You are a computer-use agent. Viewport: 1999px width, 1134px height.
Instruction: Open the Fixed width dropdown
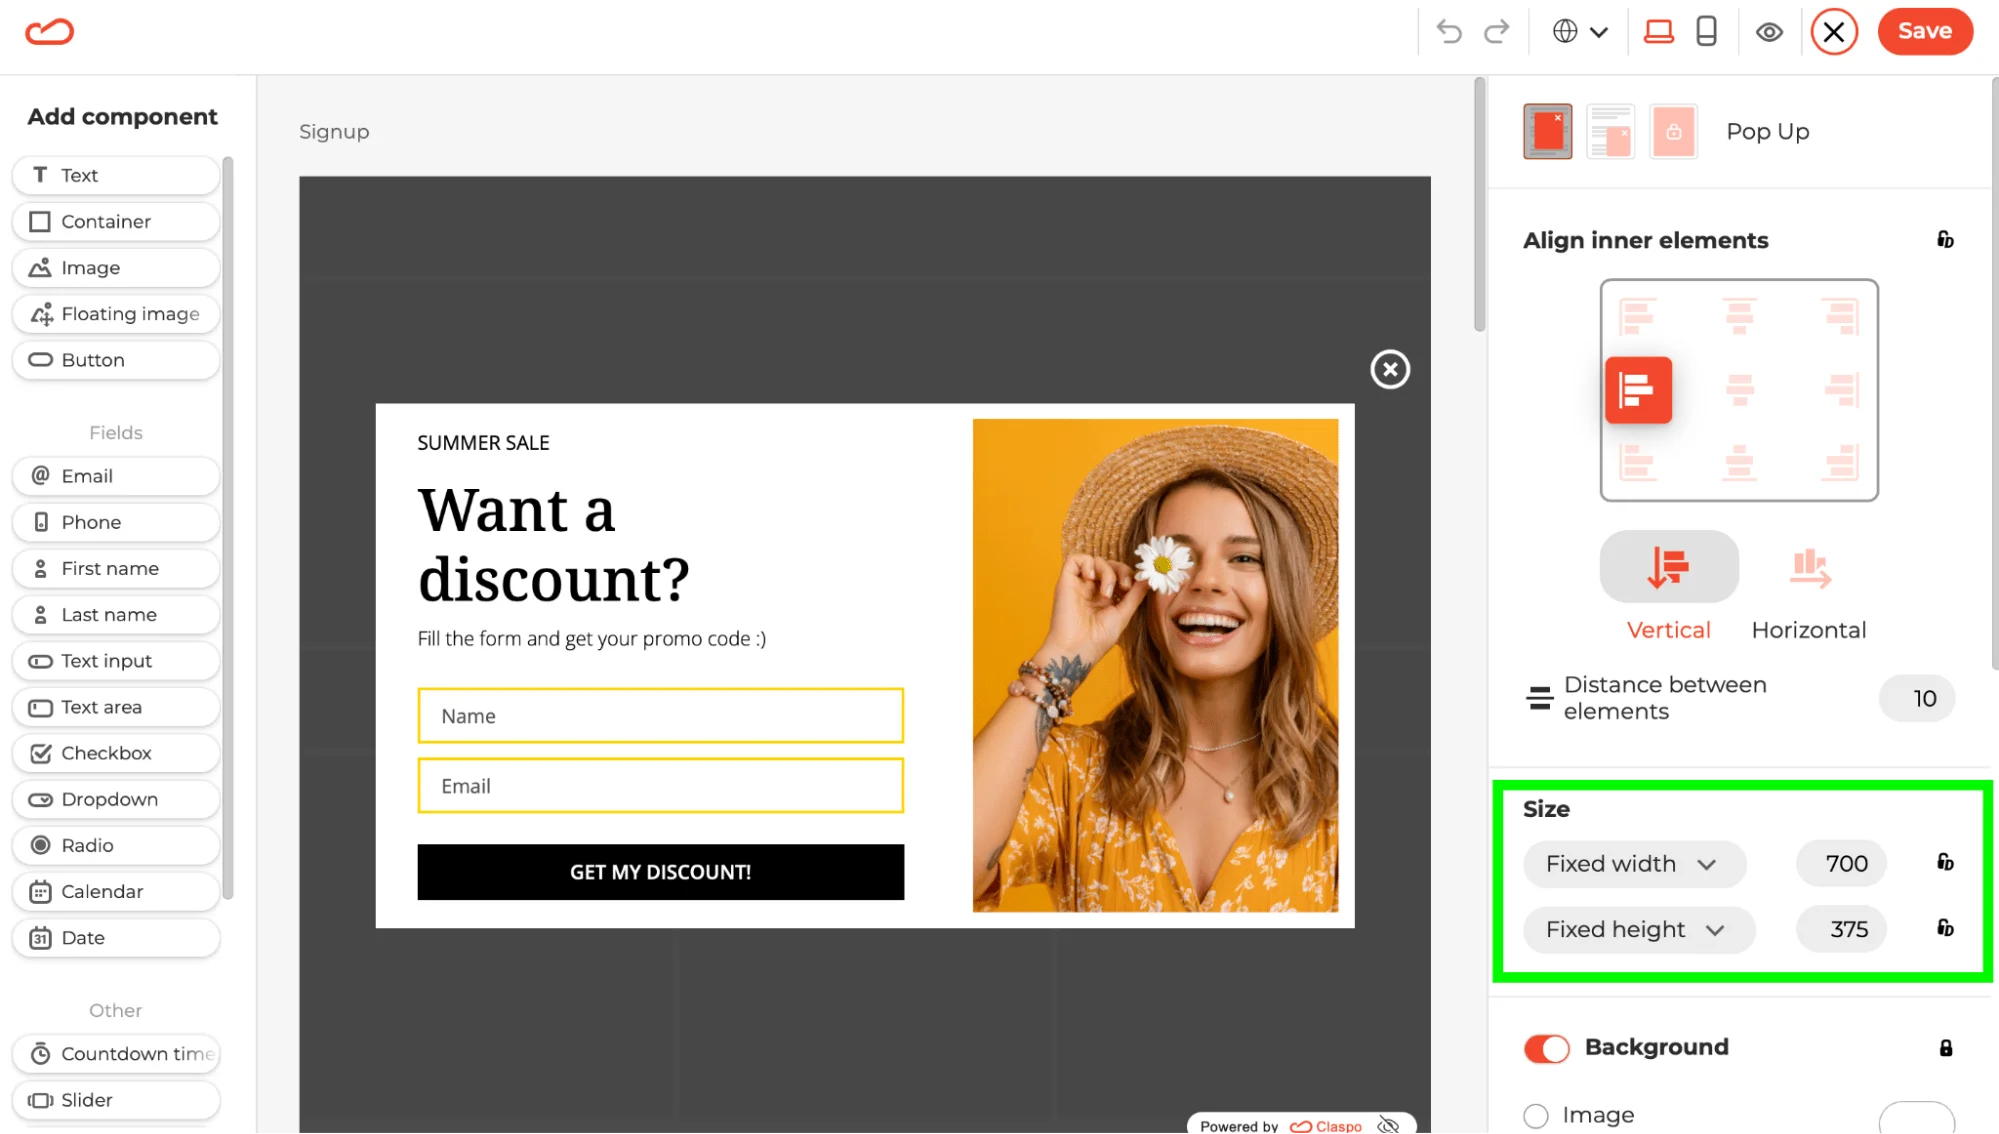(x=1634, y=863)
